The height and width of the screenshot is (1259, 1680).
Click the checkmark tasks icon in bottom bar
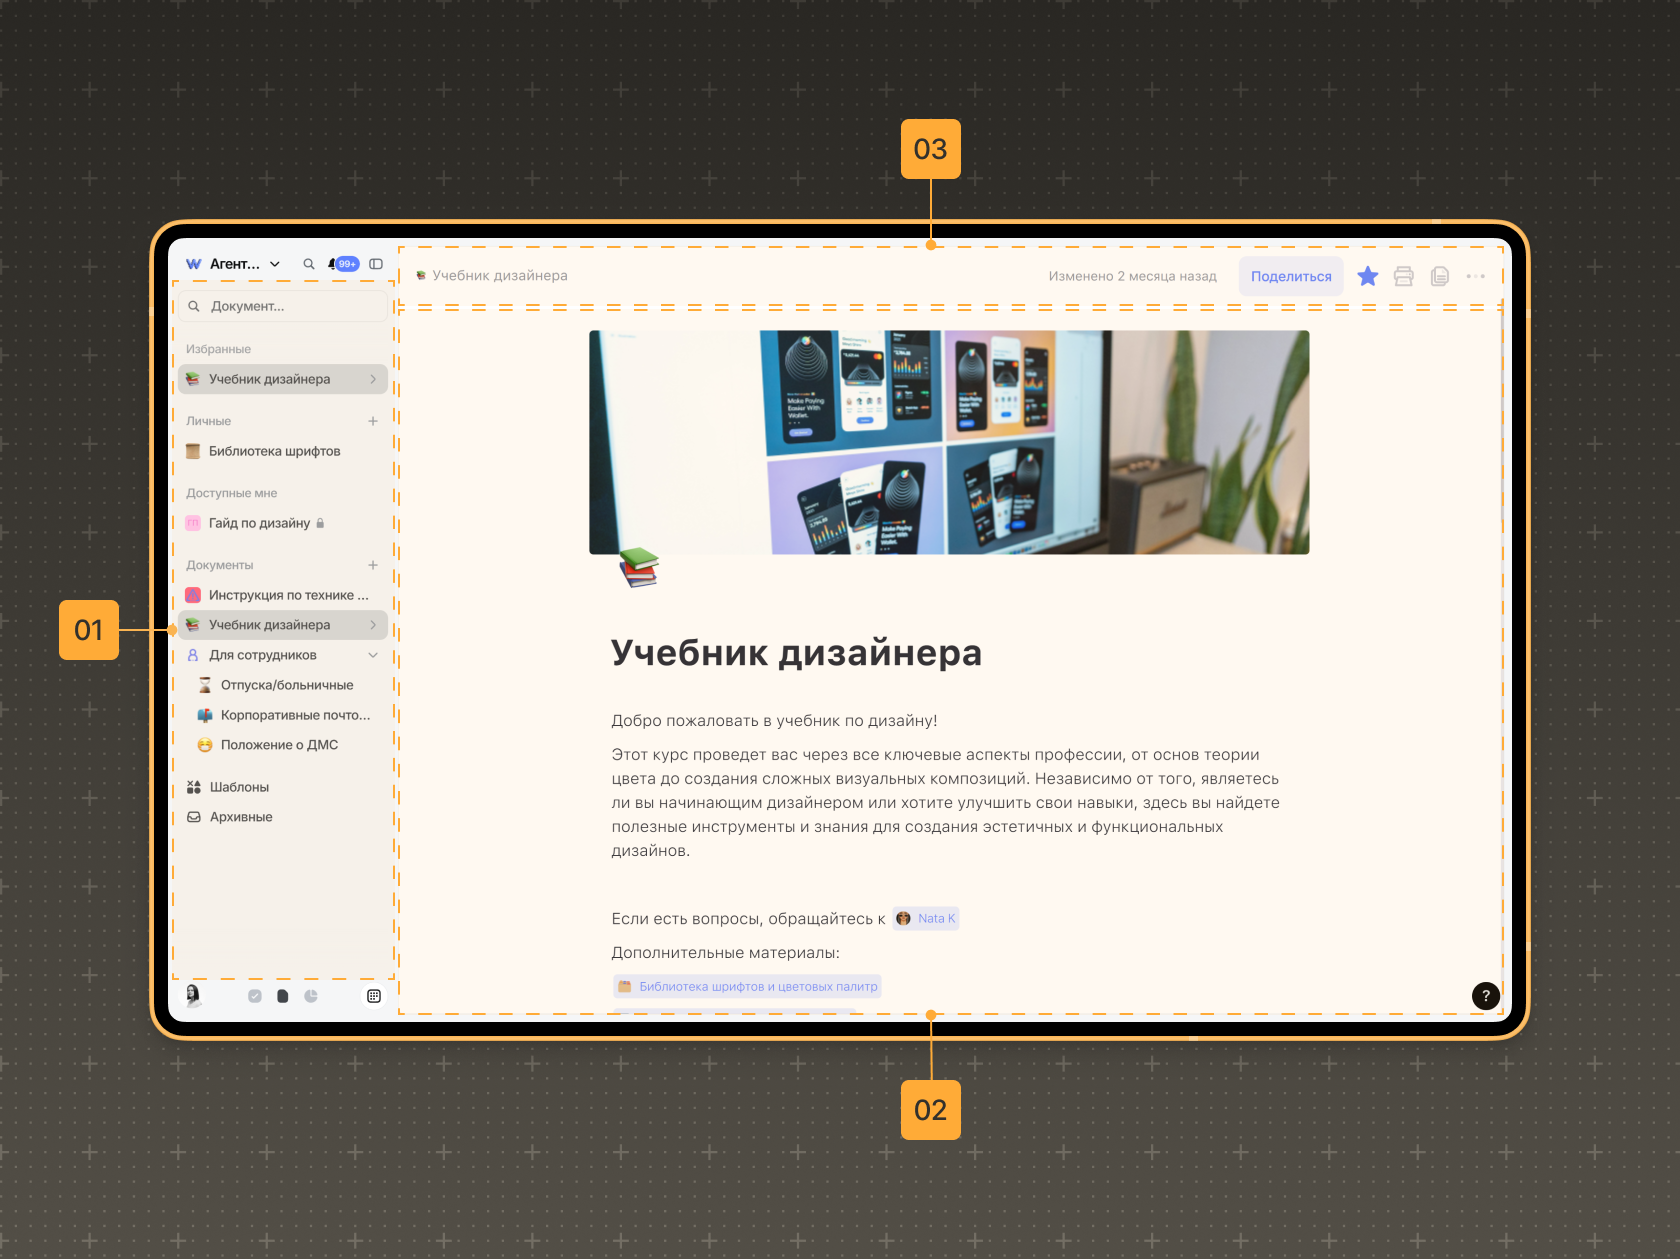[x=255, y=996]
